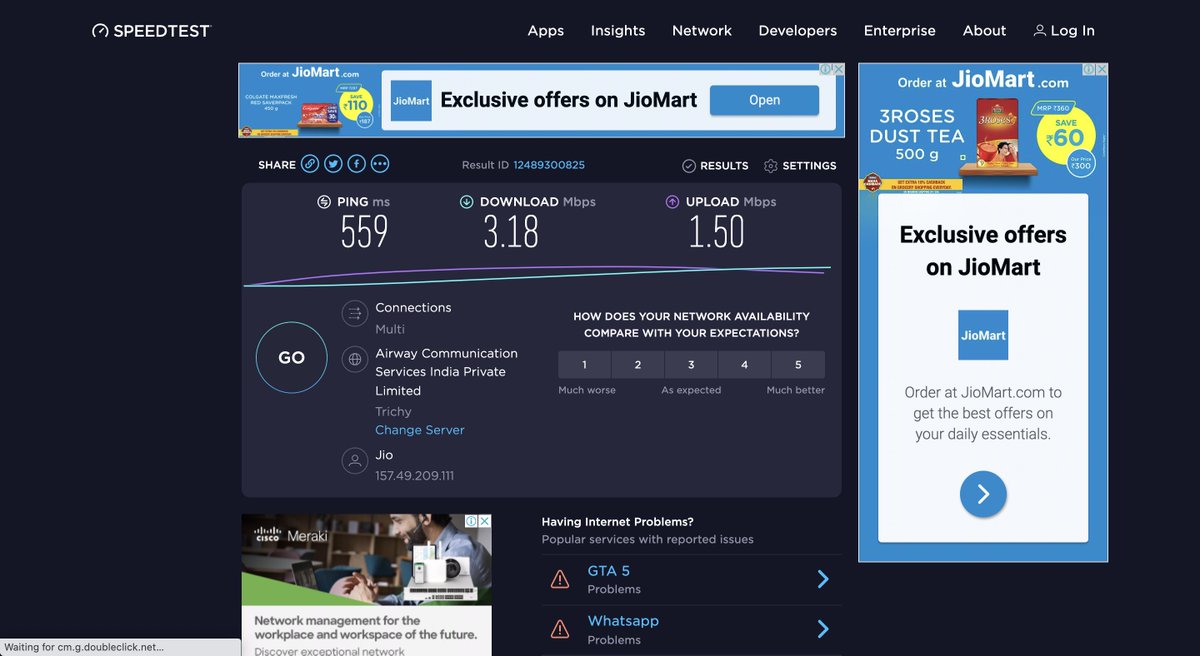Click chevron next to Whatsapp
This screenshot has height=656, width=1200.
(823, 629)
